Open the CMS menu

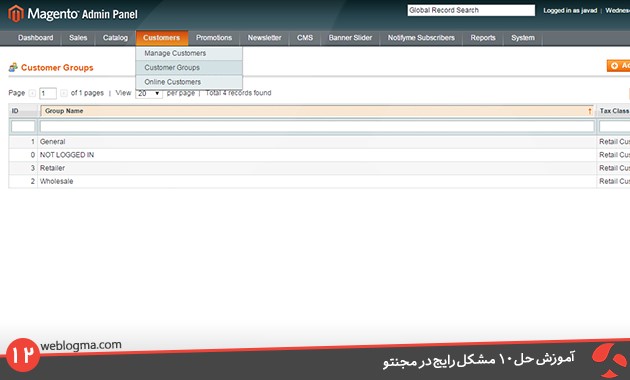click(305, 38)
